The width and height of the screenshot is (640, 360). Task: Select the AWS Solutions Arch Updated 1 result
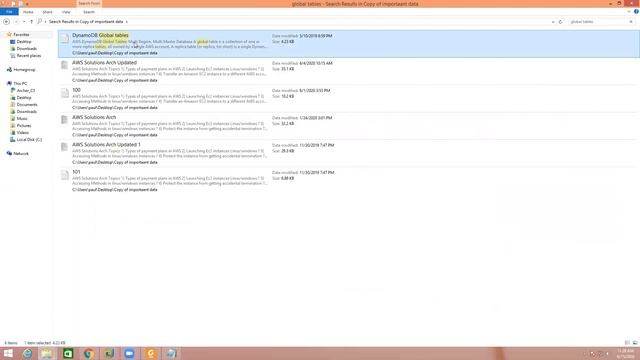click(349, 153)
